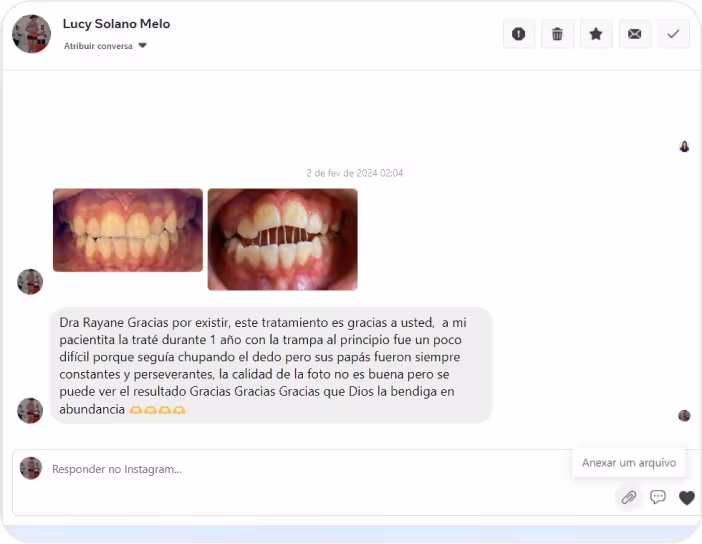Open Lucy Solano Melo's contact name

[116, 24]
